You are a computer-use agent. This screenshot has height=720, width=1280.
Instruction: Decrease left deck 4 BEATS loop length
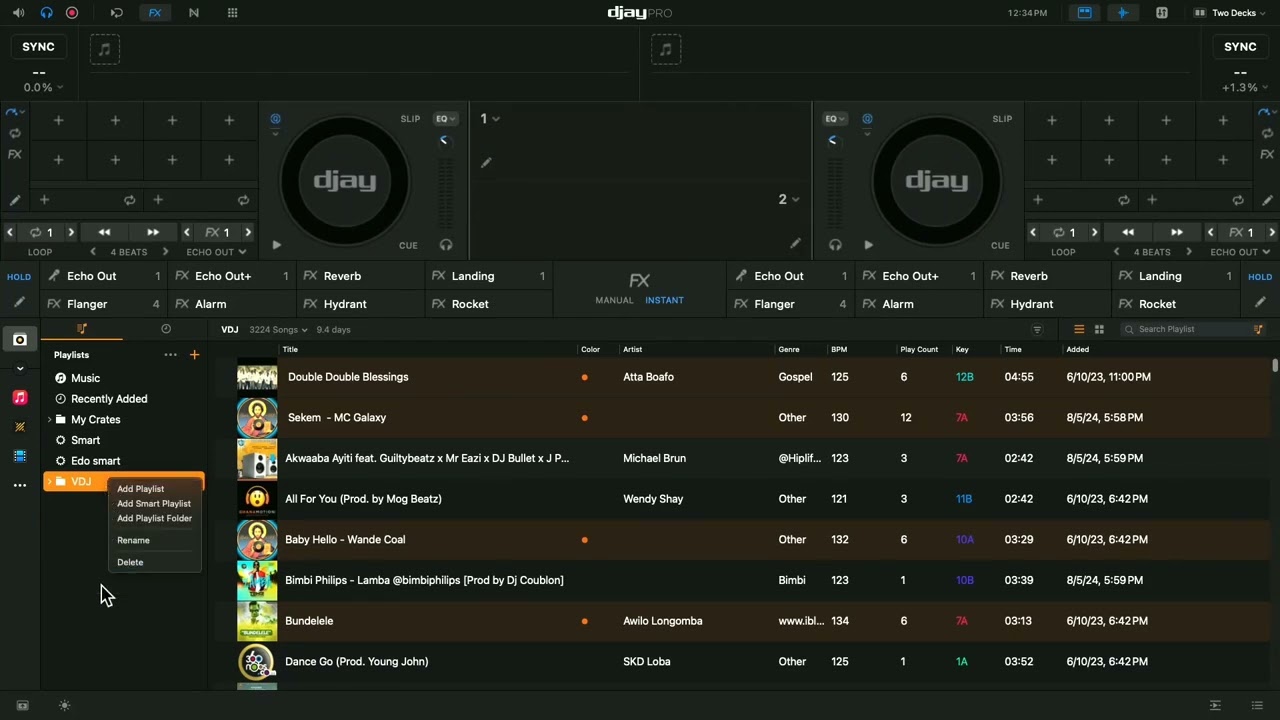pyautogui.click(x=93, y=252)
